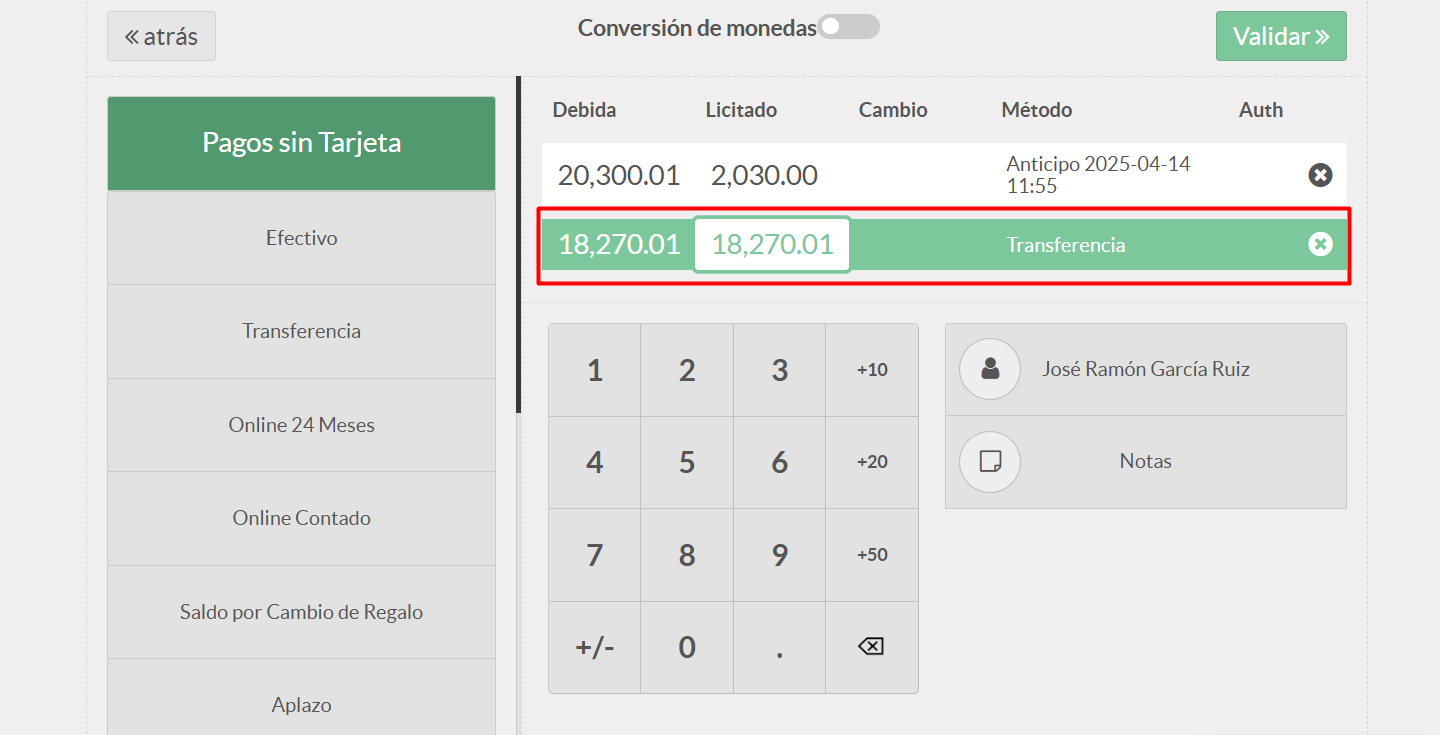Click the Validar button

(x=1281, y=36)
